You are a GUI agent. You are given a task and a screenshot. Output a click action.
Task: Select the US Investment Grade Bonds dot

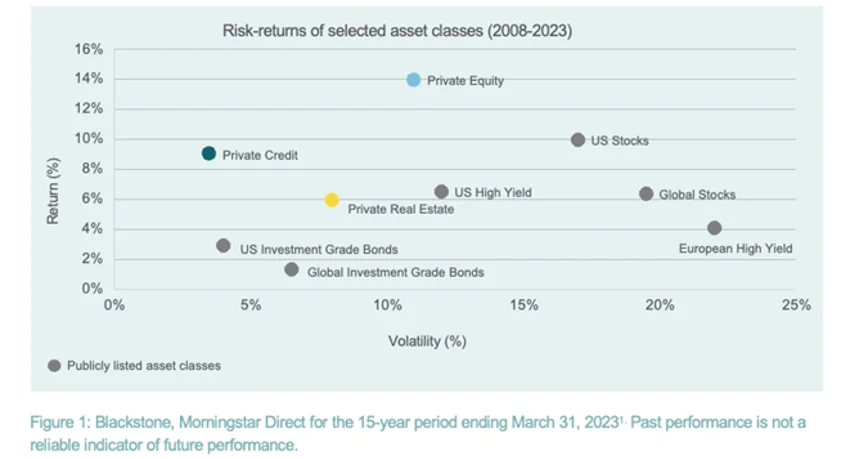pos(223,246)
